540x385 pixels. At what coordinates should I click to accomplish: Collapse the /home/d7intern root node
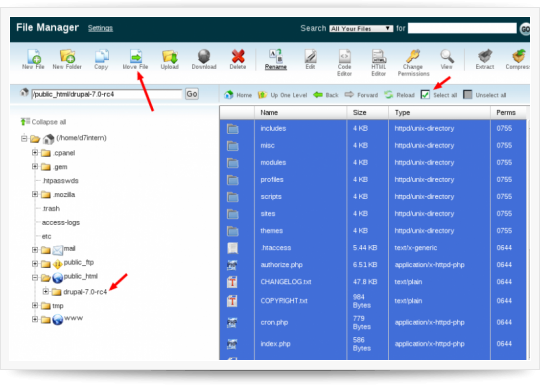[x=24, y=138]
